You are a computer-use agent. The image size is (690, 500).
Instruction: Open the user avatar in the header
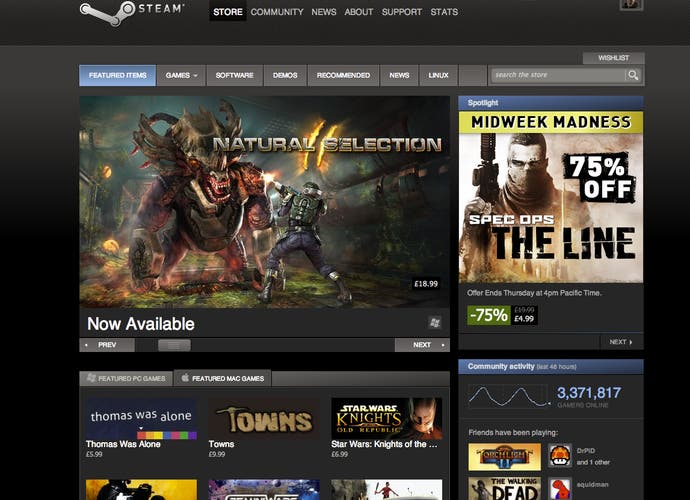(x=631, y=4)
